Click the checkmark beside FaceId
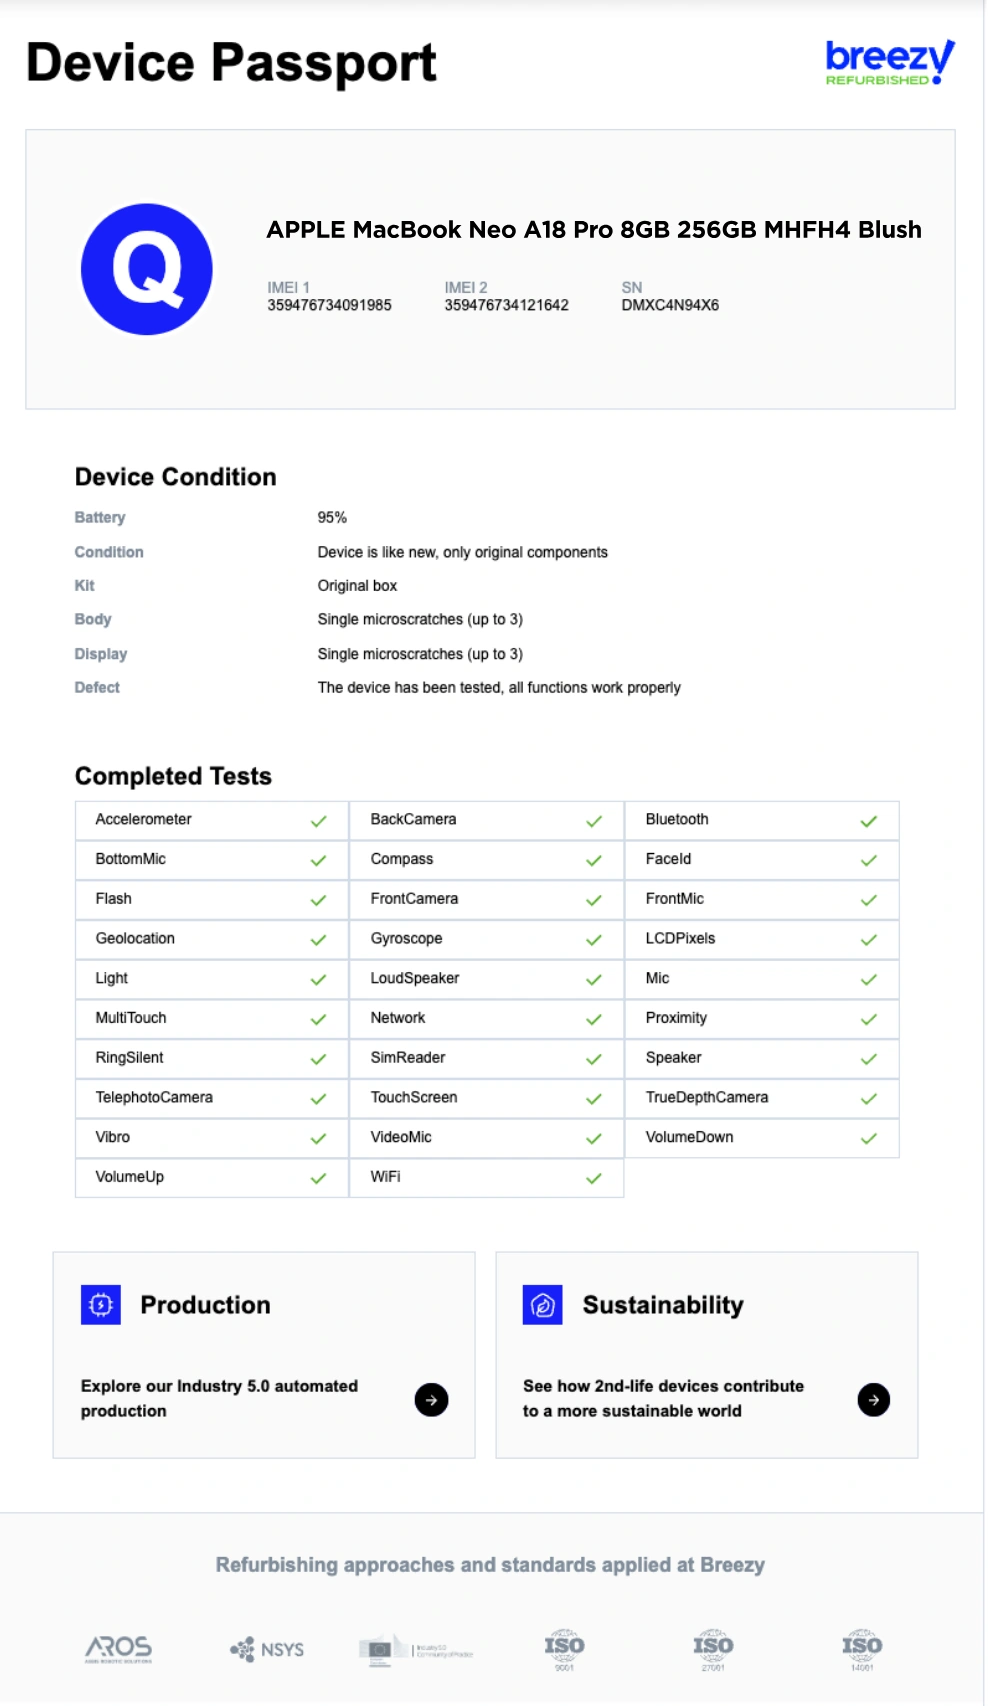Image resolution: width=988 pixels, height=1706 pixels. pyautogui.click(x=869, y=860)
